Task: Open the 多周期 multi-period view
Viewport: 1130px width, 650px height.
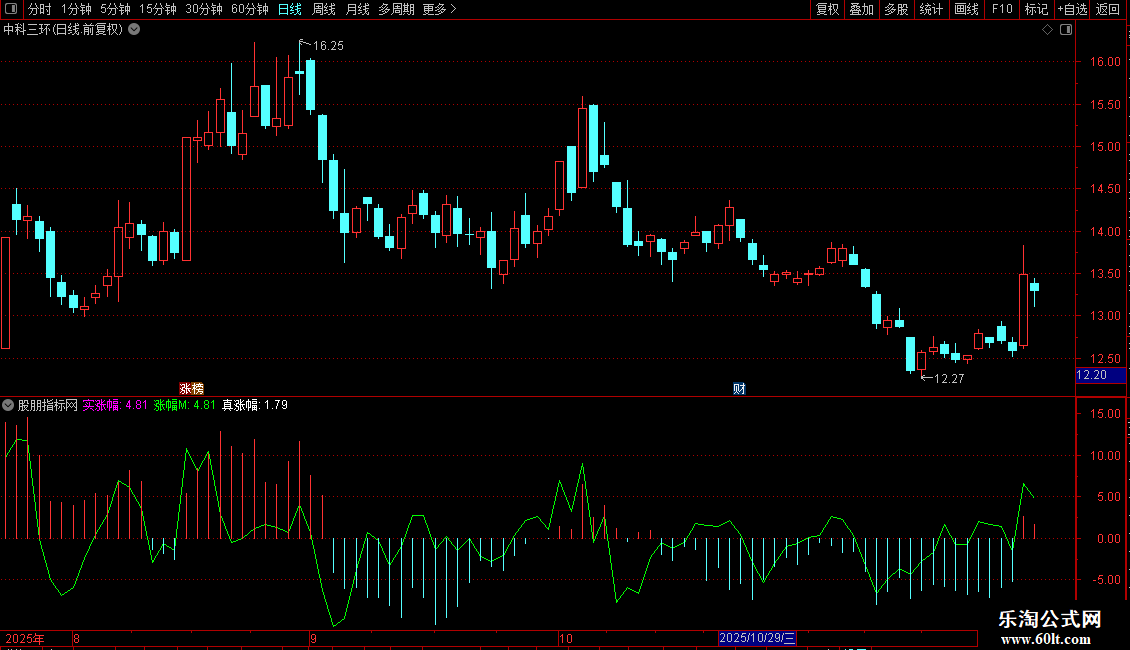Action: [396, 9]
